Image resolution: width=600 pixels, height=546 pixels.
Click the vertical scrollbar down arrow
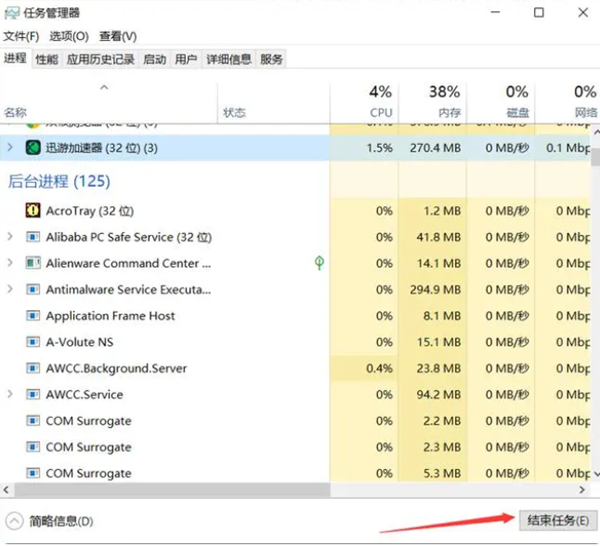click(x=596, y=474)
